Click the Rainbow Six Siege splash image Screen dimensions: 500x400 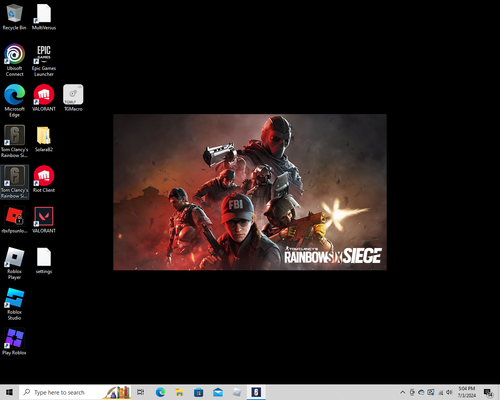250,192
